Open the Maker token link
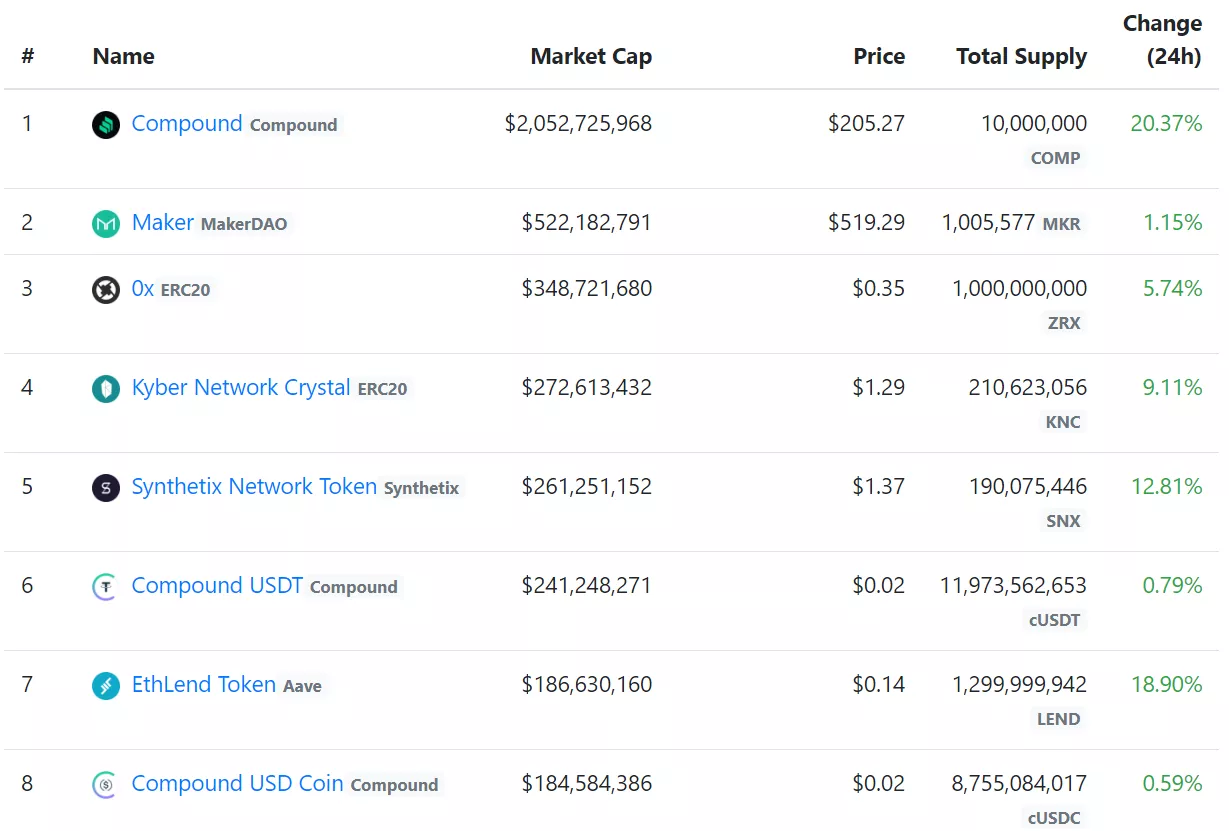 [x=163, y=223]
